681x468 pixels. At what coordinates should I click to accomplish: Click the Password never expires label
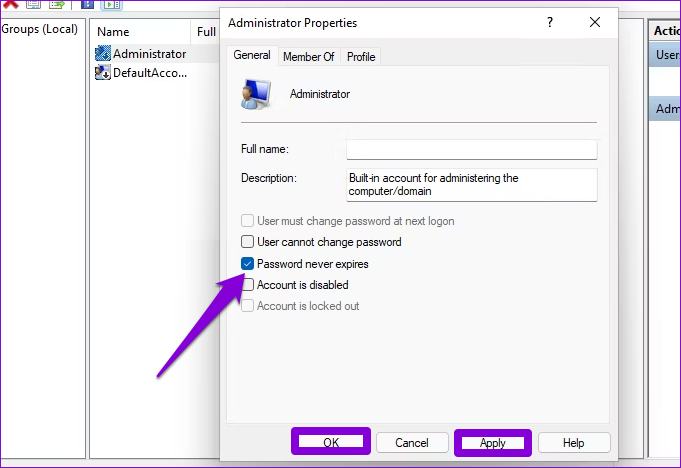313,264
